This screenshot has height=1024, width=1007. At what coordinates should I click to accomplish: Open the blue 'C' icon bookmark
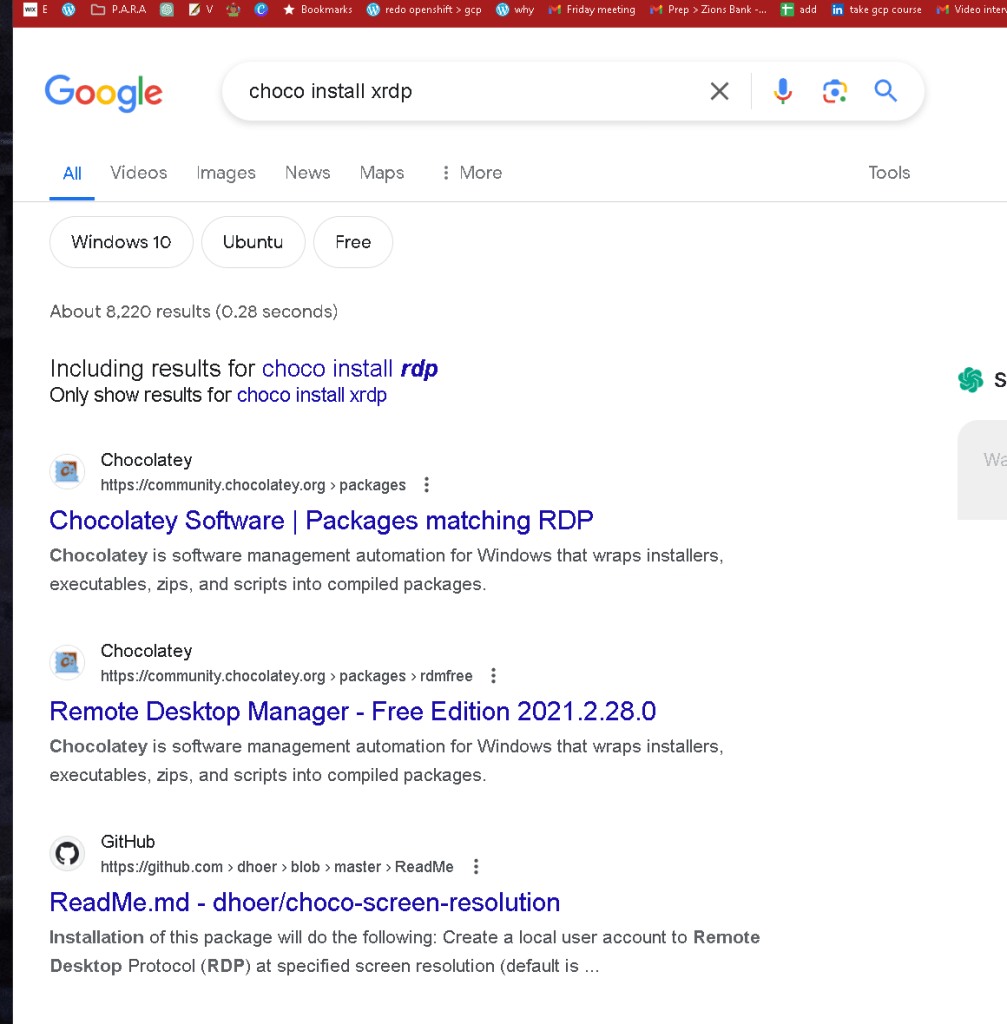pyautogui.click(x=261, y=9)
